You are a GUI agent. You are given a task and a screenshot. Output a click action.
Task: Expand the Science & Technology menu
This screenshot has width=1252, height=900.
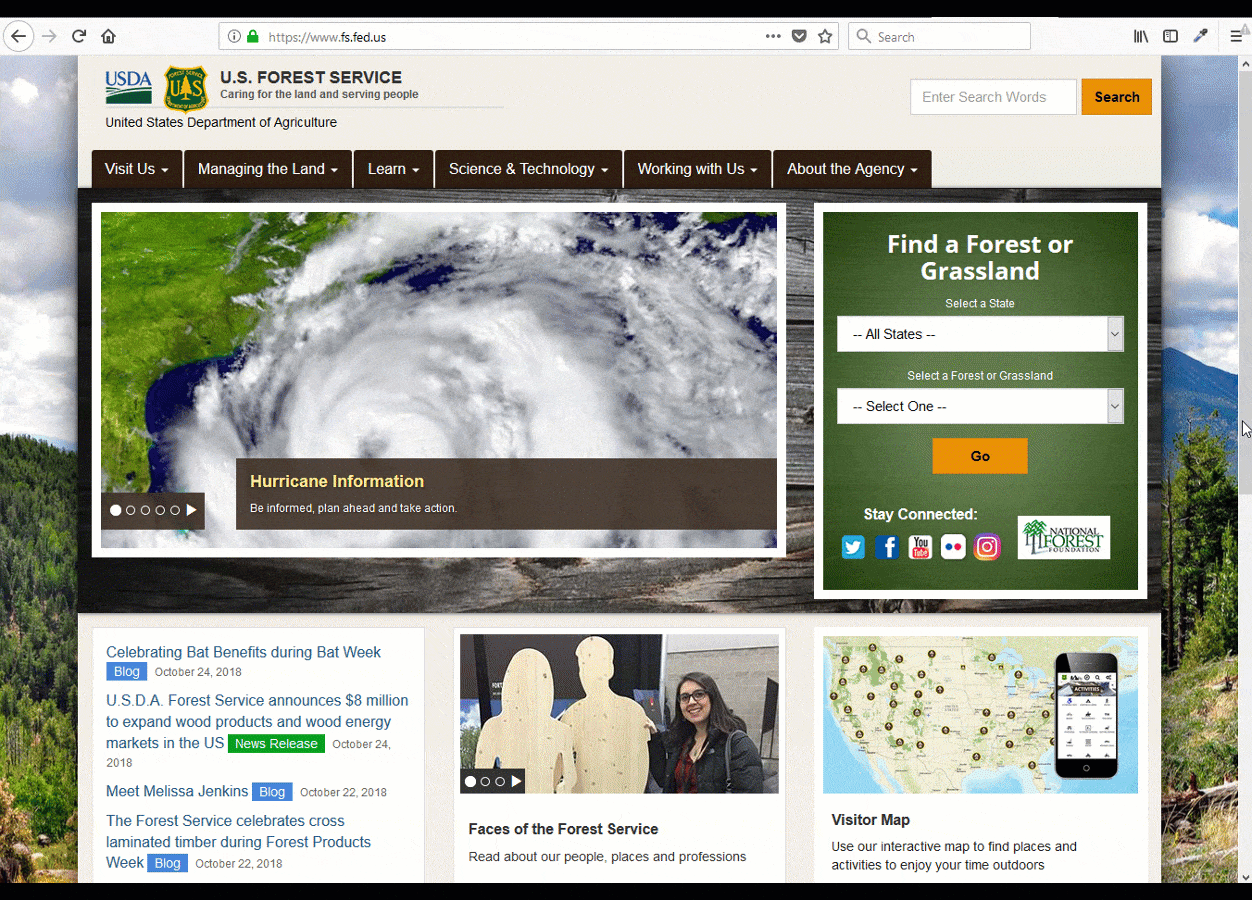pos(528,169)
